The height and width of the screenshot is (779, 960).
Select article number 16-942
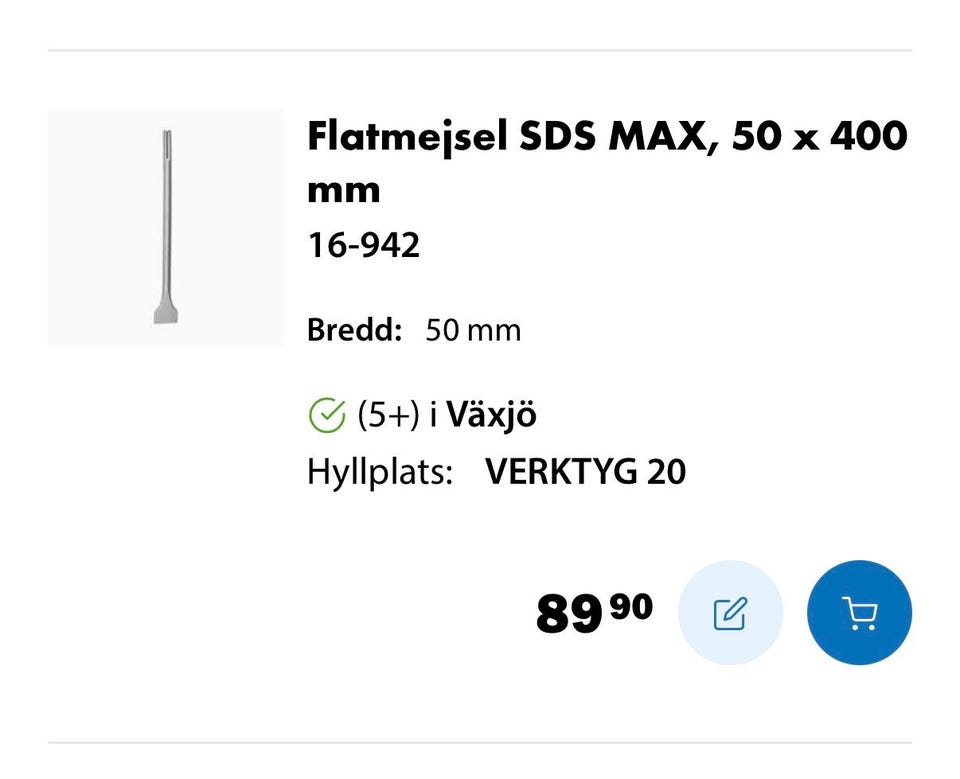tap(363, 246)
